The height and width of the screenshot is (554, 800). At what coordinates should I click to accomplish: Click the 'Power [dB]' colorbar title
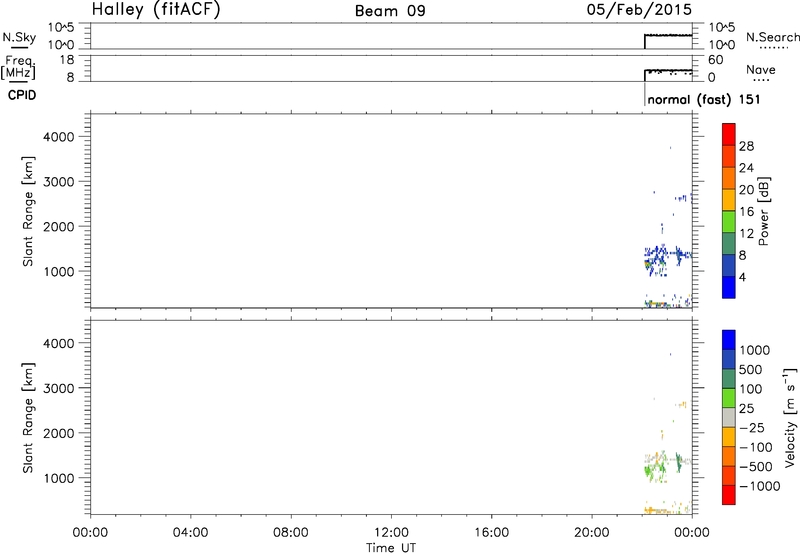764,211
